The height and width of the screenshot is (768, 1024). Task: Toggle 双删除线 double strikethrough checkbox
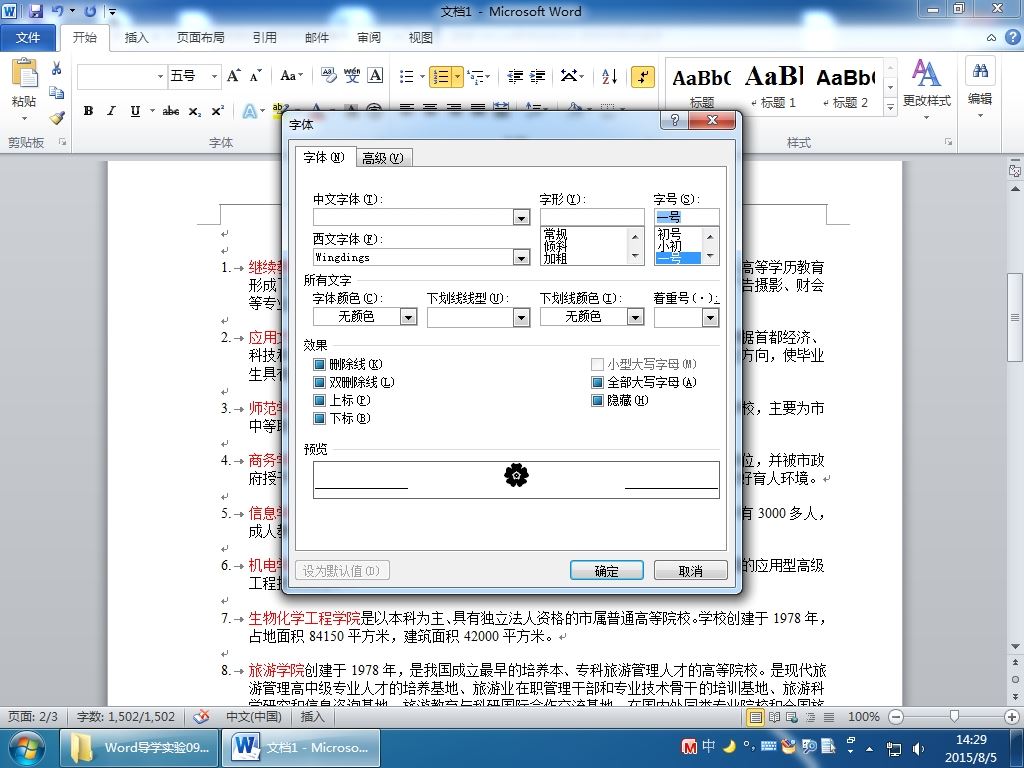tap(319, 383)
